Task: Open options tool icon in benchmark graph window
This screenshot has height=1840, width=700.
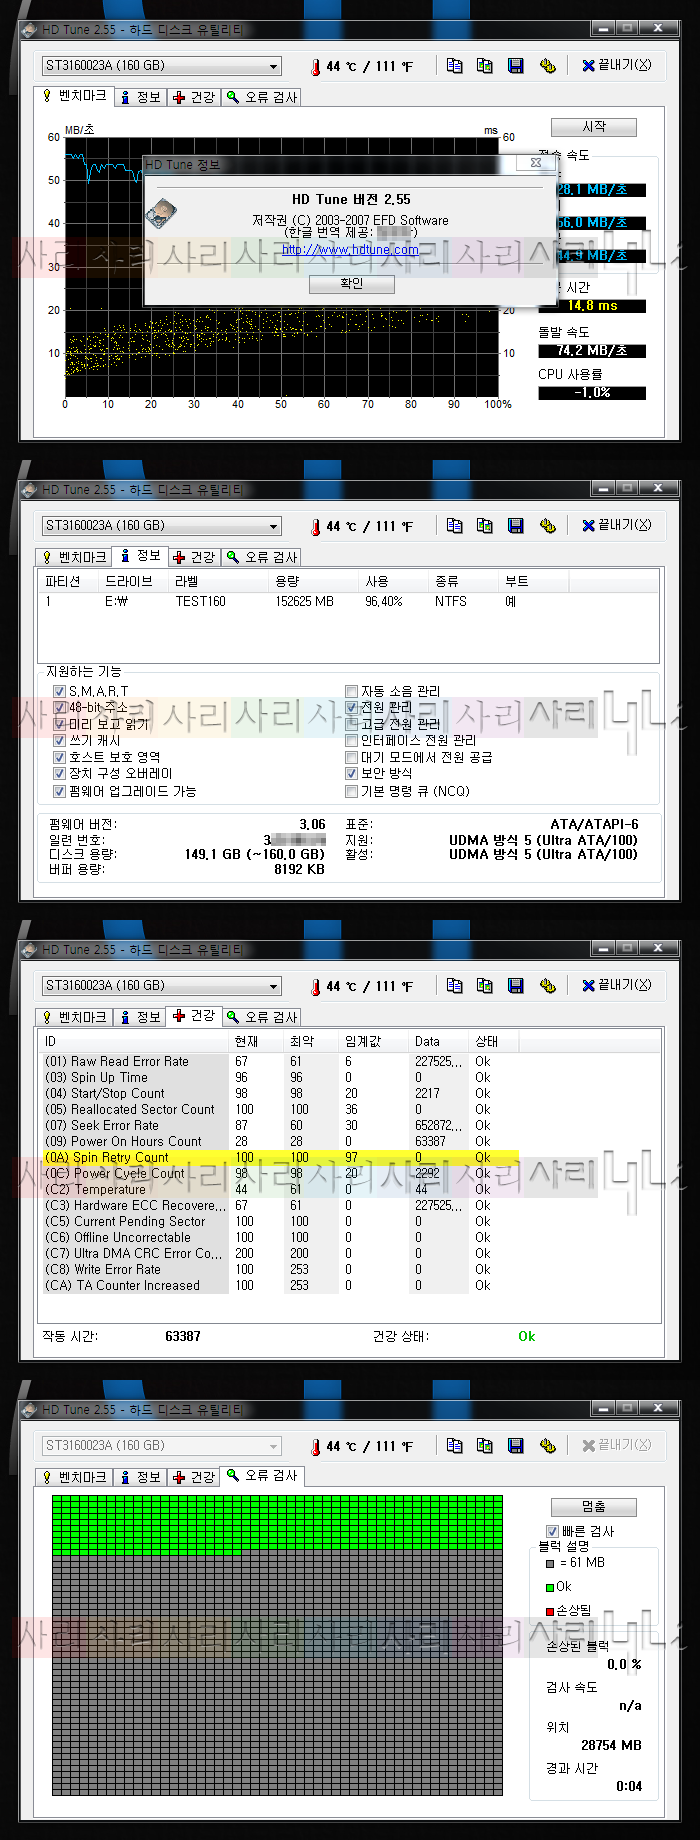Action: [547, 66]
